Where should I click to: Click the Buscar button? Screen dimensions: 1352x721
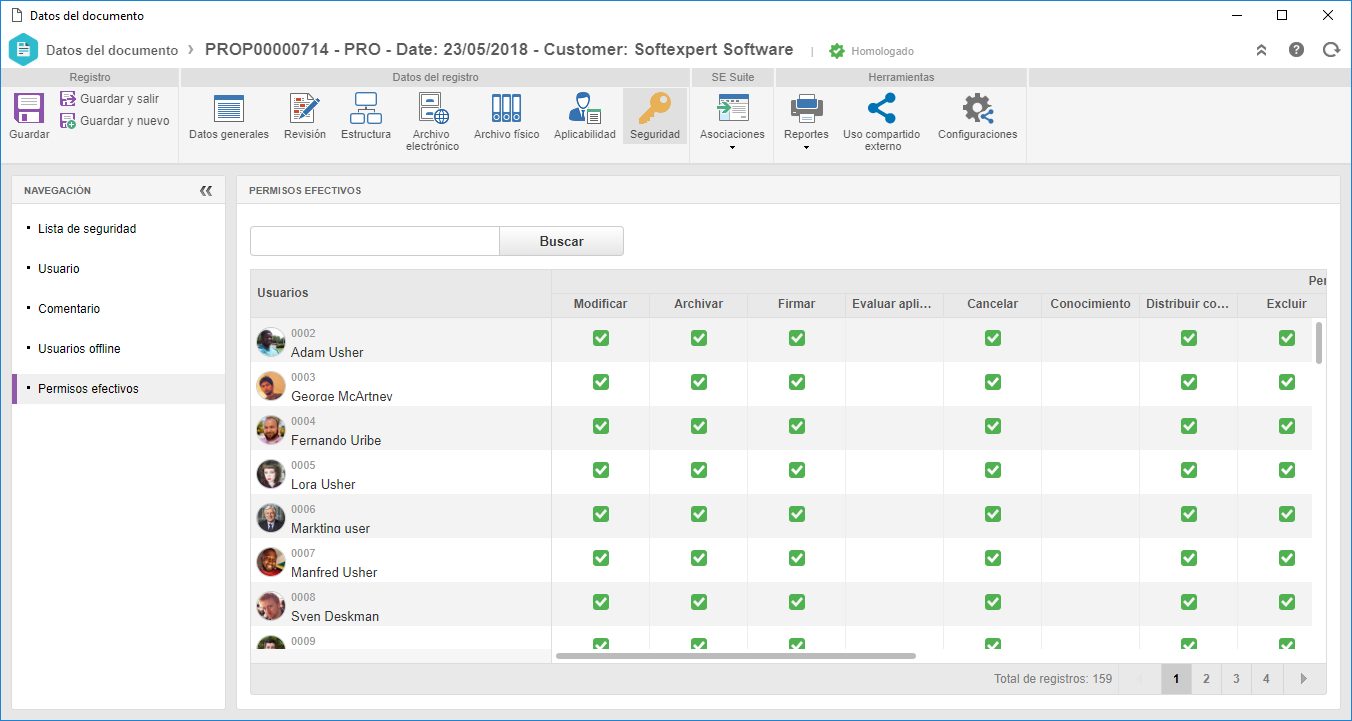point(561,241)
